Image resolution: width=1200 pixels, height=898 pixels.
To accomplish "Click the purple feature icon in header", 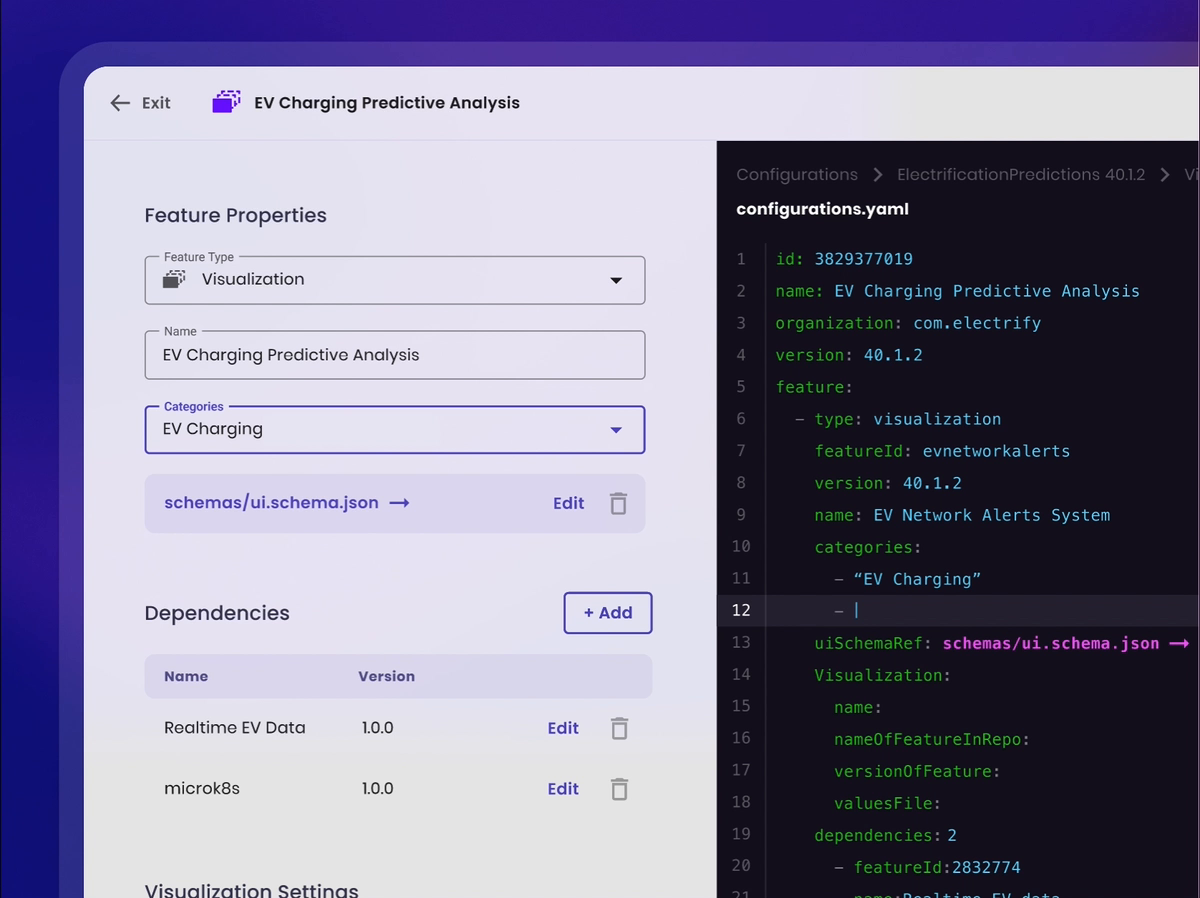I will pyautogui.click(x=227, y=102).
